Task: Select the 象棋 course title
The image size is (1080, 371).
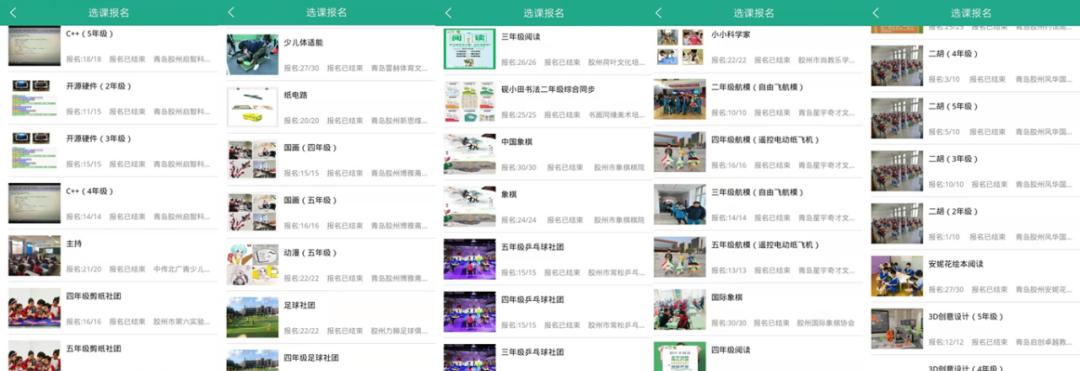Action: click(x=509, y=195)
